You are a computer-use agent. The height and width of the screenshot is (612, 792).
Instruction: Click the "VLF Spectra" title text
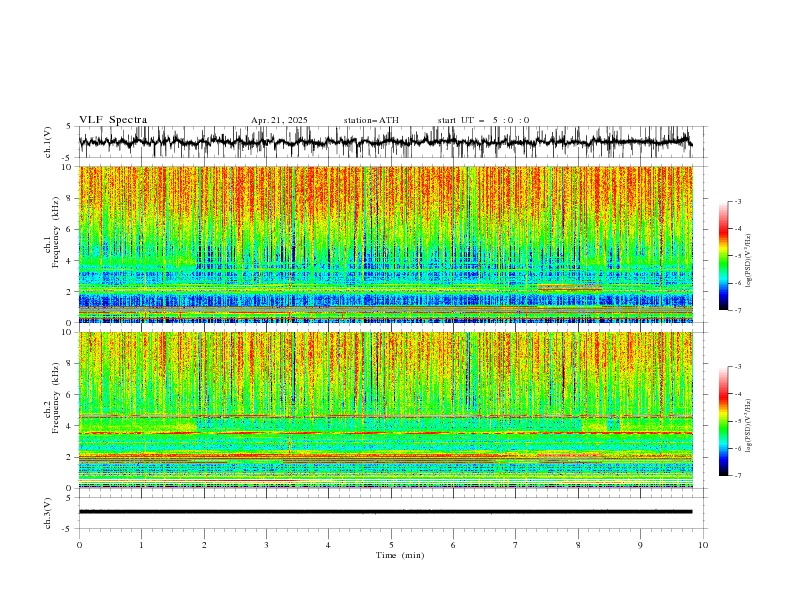(x=113, y=120)
